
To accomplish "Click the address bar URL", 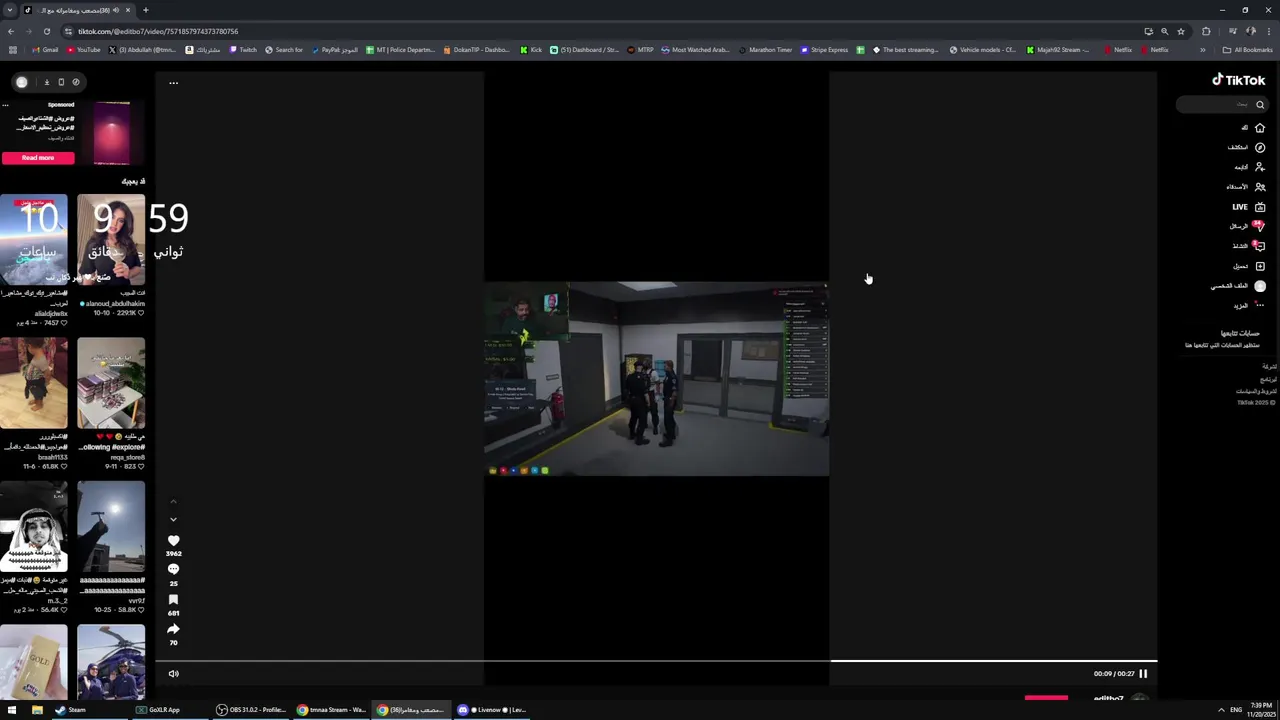I will pyautogui.click(x=158, y=31).
